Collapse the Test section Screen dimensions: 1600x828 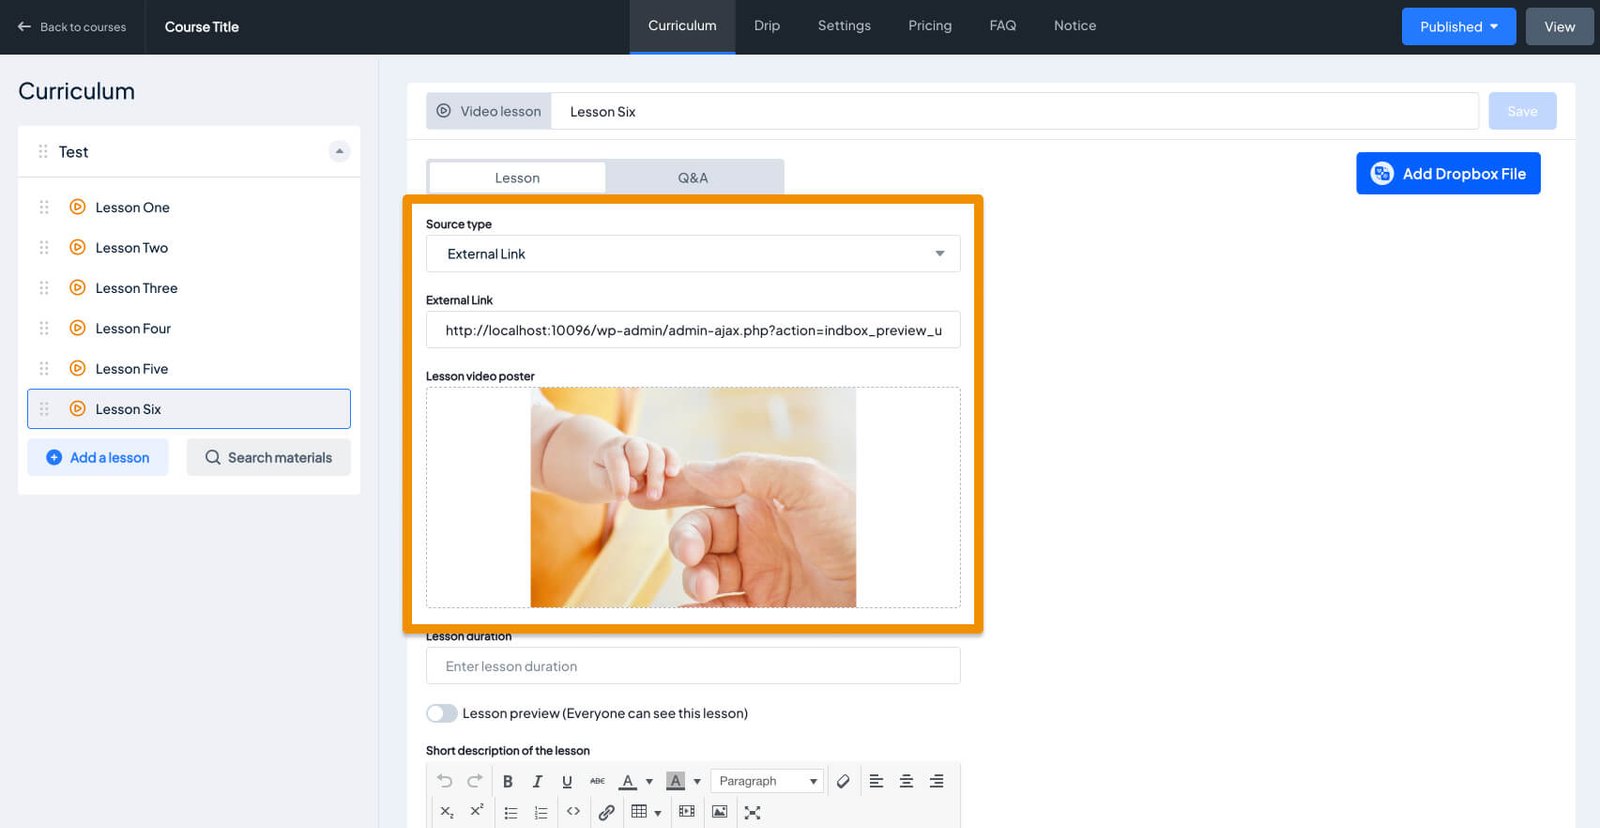[340, 151]
